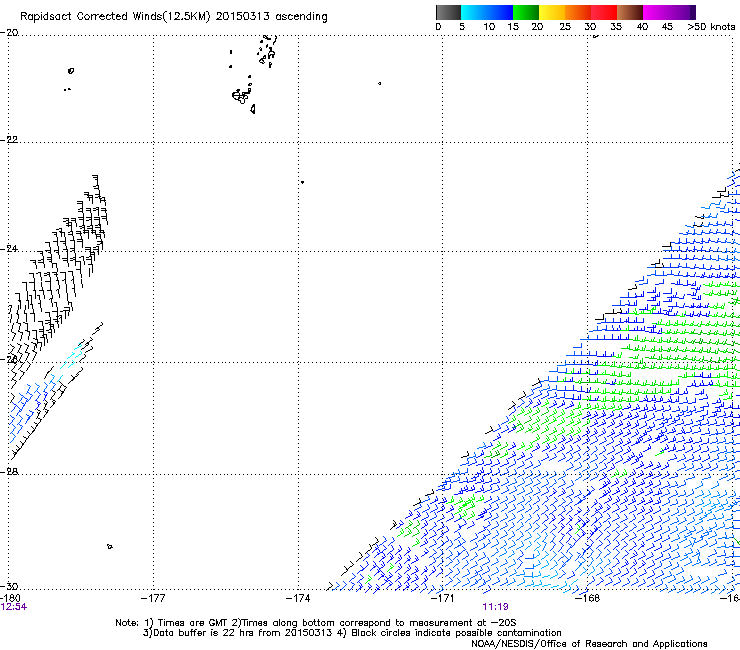740x650 pixels.
Task: Select the yellow 20-25 knots legend swatch
Action: coord(552,12)
